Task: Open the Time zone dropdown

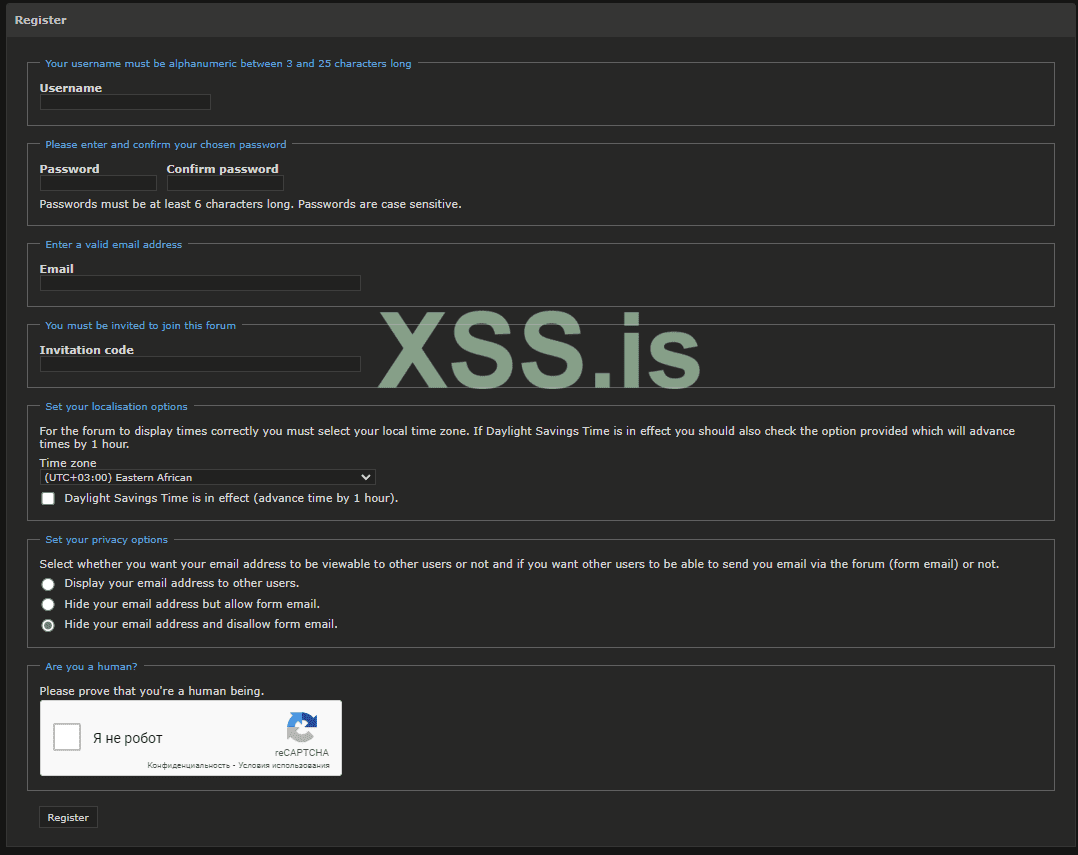Action: (208, 477)
